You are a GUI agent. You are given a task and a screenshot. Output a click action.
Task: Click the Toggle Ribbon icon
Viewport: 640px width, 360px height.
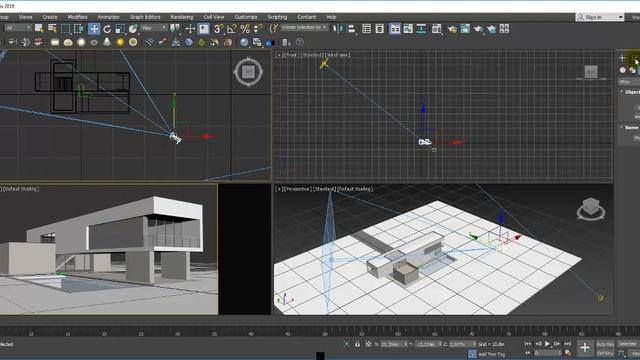coord(395,29)
